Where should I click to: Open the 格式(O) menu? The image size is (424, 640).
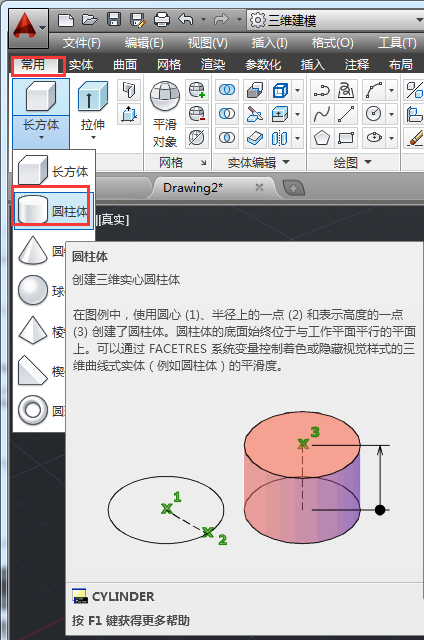click(333, 42)
